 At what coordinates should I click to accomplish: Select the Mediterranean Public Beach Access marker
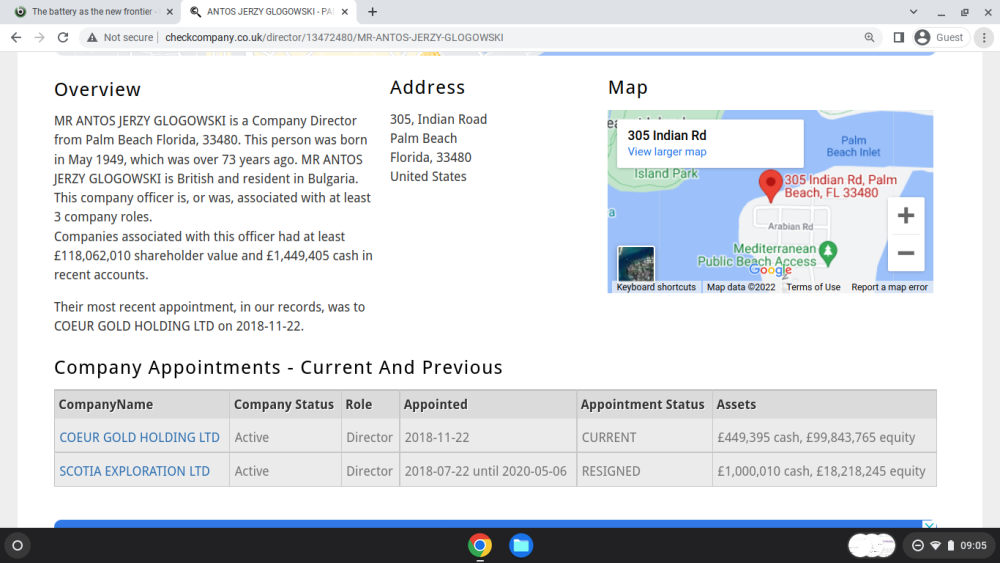pos(828,252)
